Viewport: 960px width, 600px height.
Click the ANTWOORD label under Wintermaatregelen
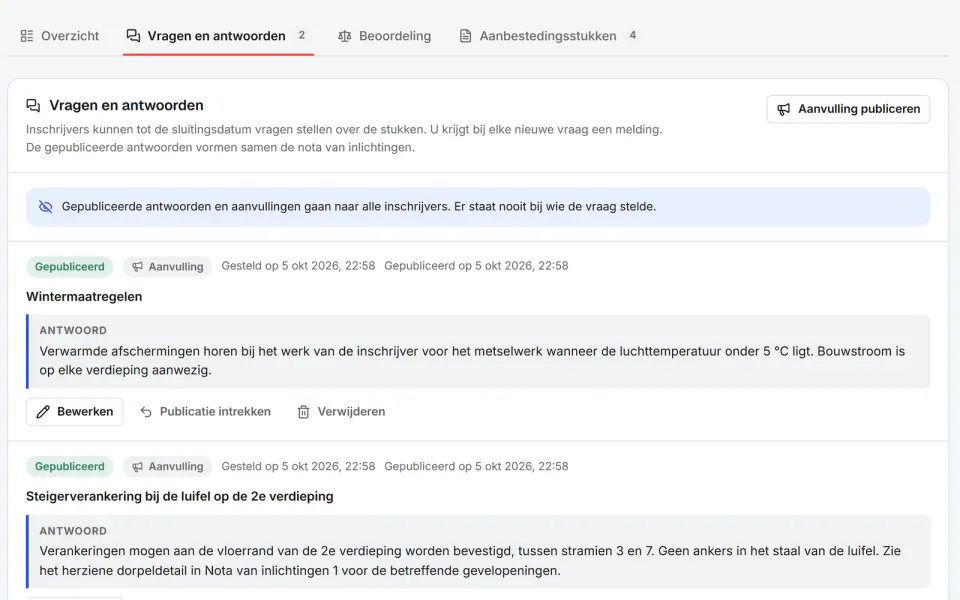coord(73,331)
